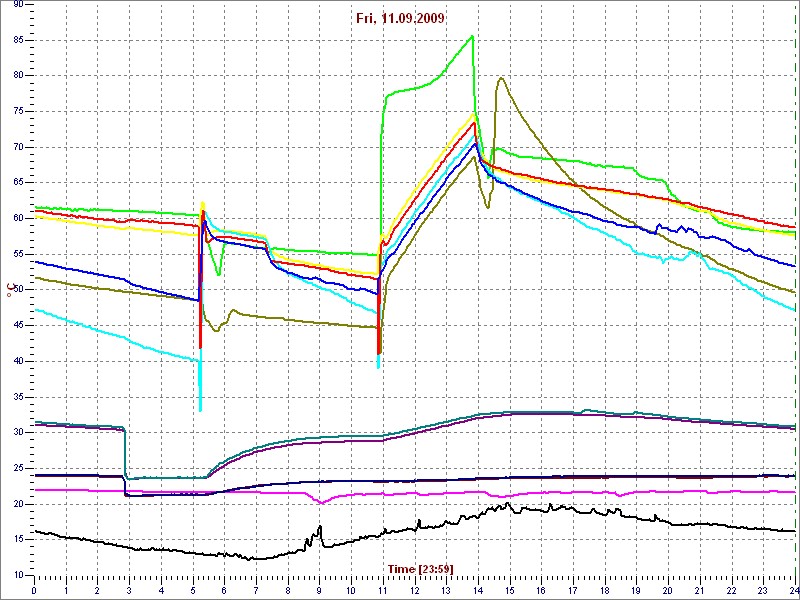The width and height of the screenshot is (800, 600).
Task: Click hour 11 on the time axis
Action: point(382,590)
